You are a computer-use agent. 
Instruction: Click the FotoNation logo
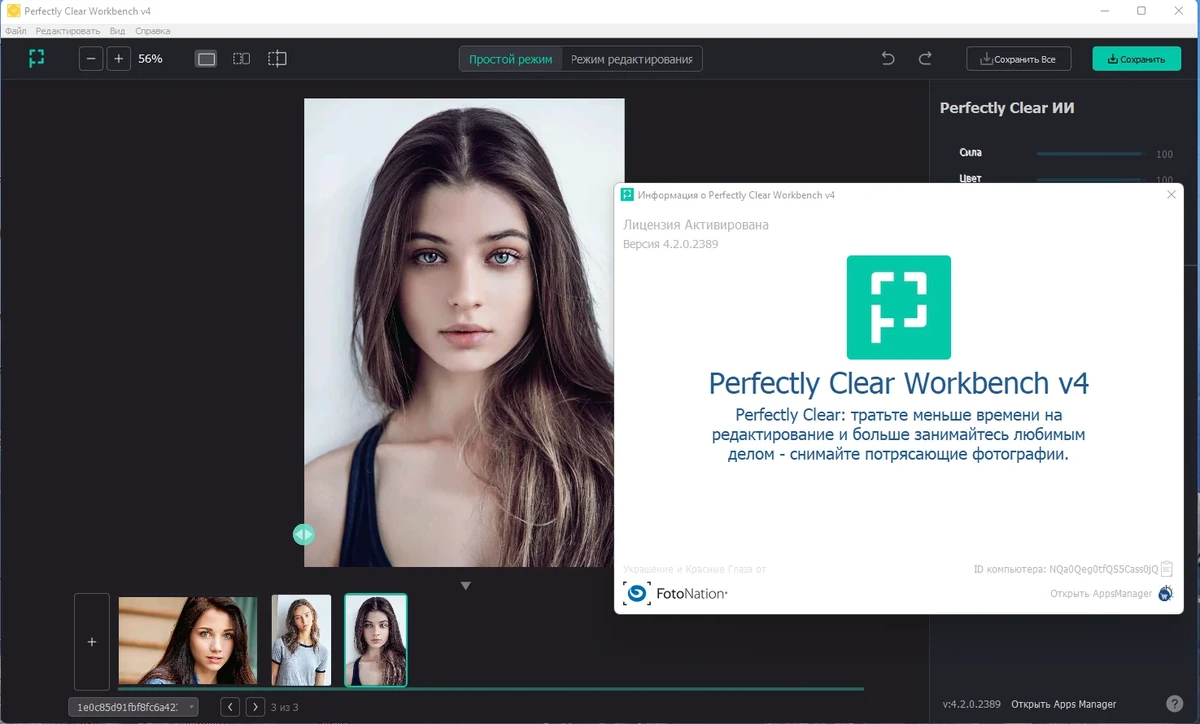coord(675,594)
